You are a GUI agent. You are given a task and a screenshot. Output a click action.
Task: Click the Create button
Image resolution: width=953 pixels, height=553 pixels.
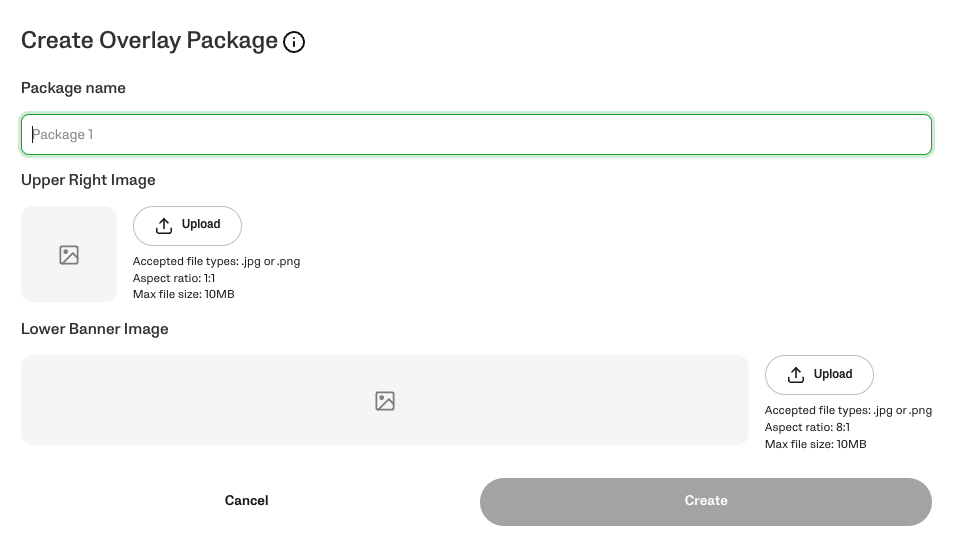tap(705, 501)
